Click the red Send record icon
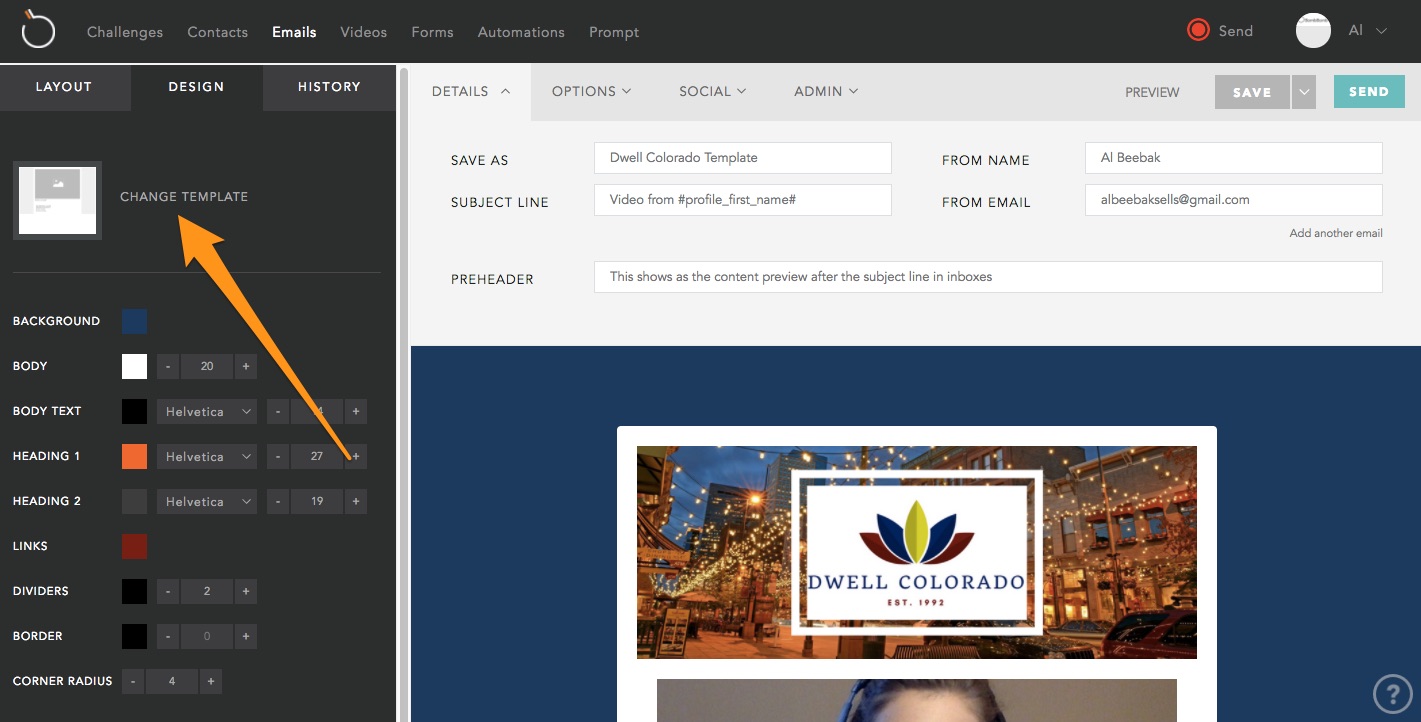The width and height of the screenshot is (1421, 722). pyautogui.click(x=1198, y=30)
